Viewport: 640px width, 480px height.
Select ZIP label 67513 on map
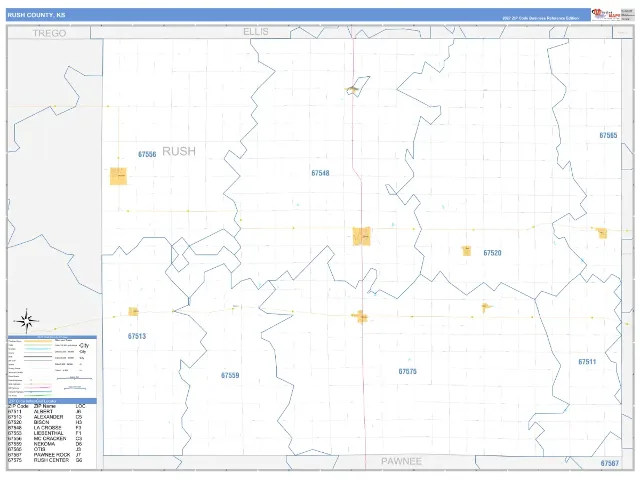coord(137,336)
